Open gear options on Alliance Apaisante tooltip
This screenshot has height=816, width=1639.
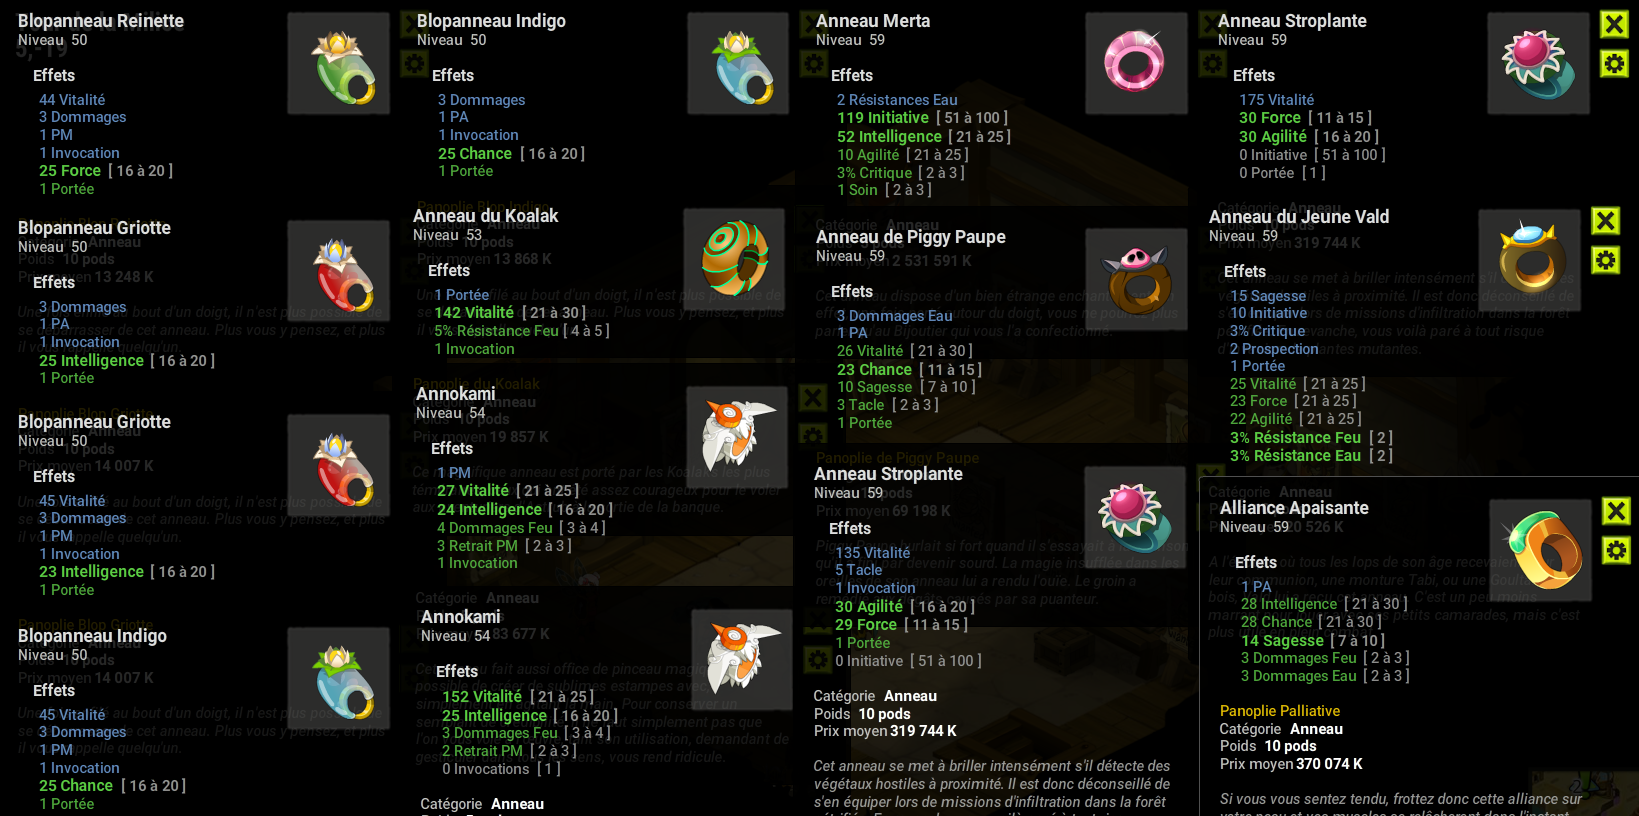tap(1615, 550)
